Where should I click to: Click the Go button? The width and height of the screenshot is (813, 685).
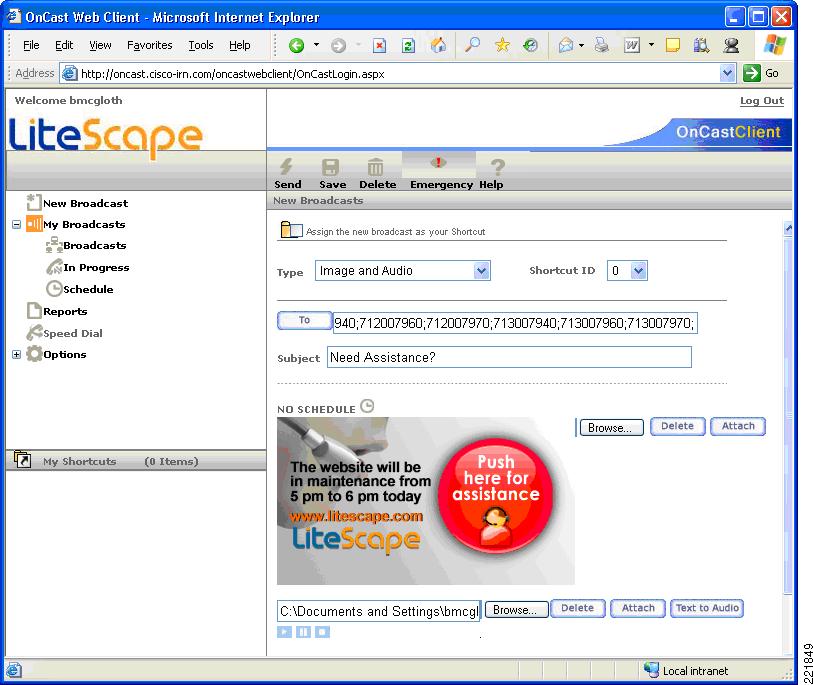click(761, 73)
